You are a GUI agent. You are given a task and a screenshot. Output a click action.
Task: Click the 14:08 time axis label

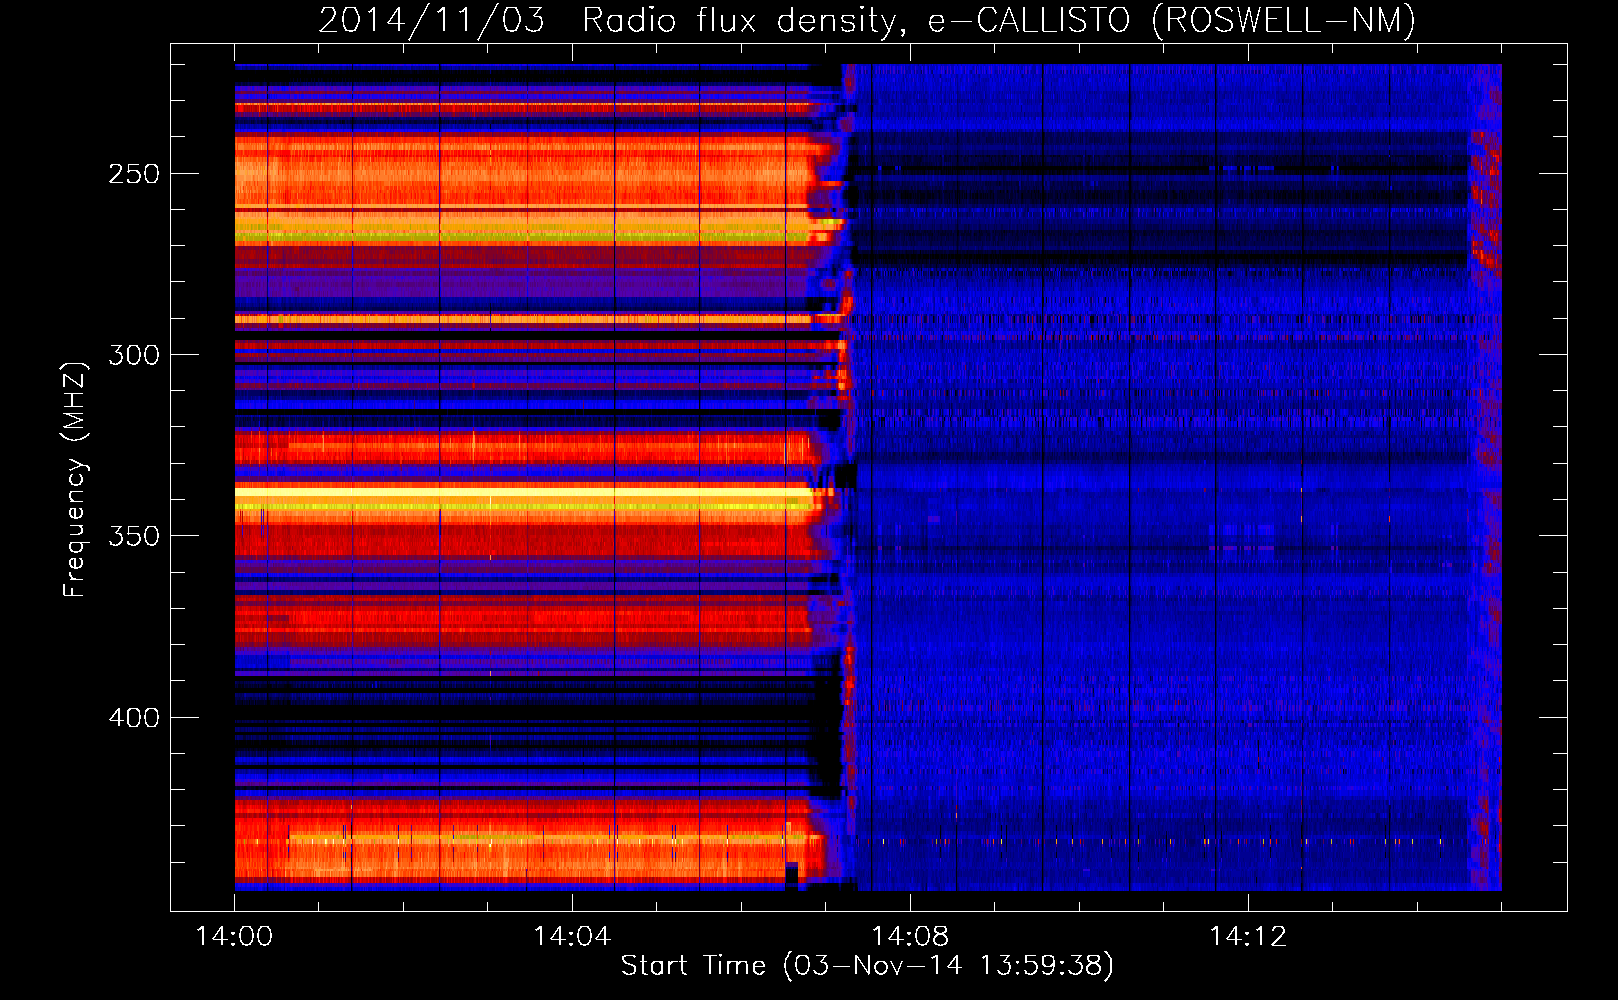pos(910,937)
